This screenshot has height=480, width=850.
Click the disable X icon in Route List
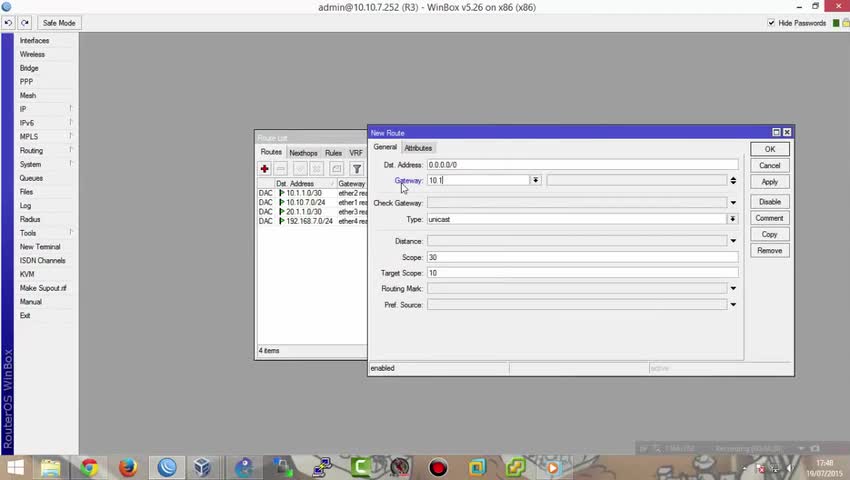point(317,169)
